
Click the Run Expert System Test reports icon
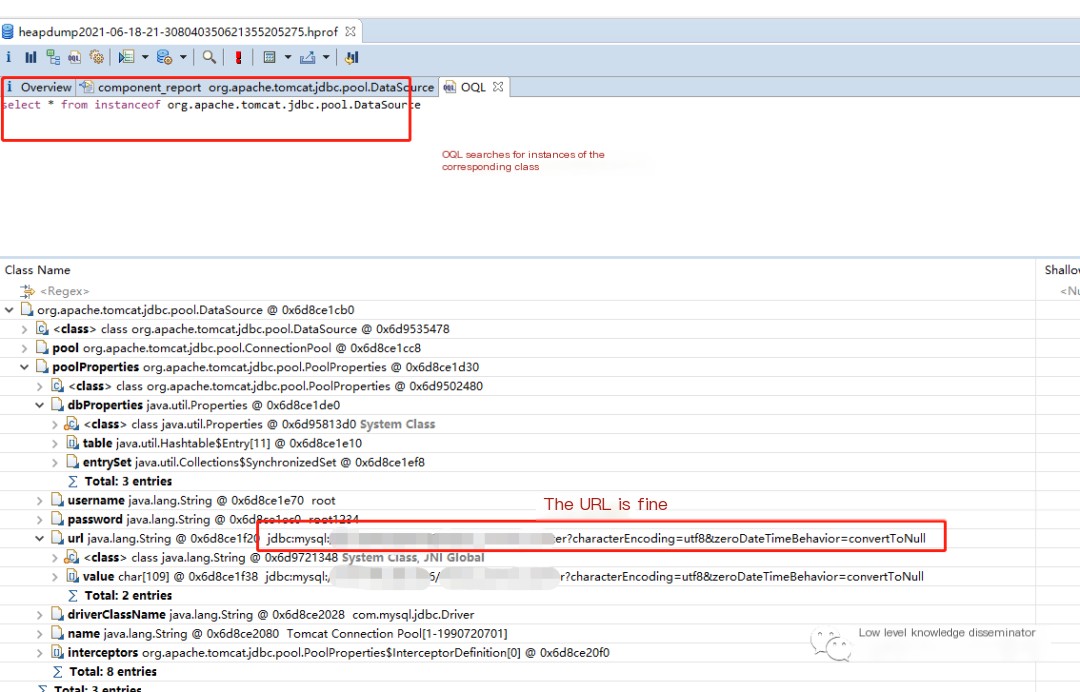pos(126,57)
